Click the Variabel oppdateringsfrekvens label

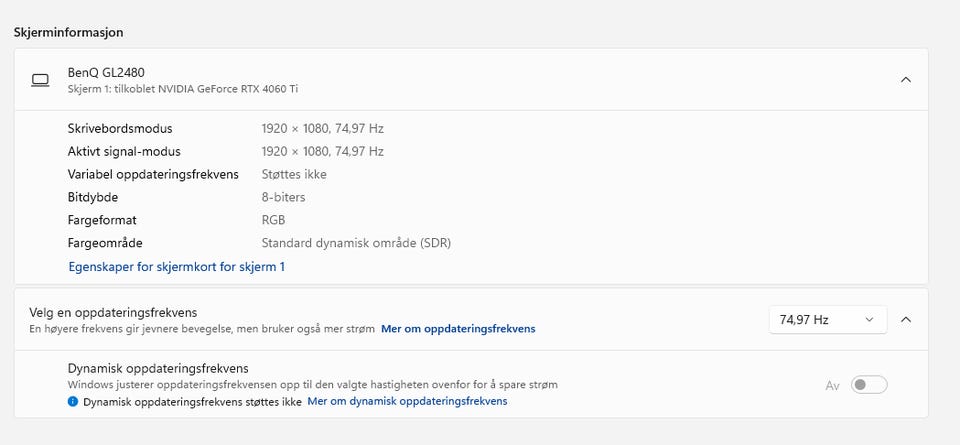(x=153, y=174)
